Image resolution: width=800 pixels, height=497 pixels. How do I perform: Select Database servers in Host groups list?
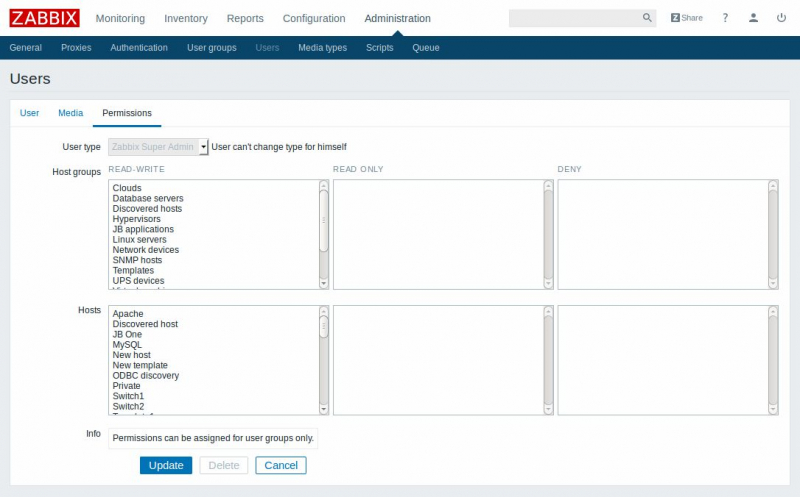pos(148,199)
